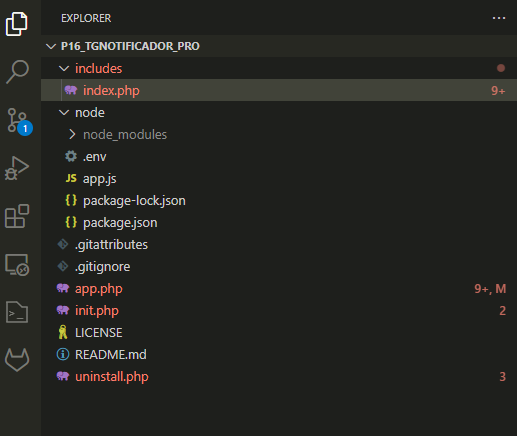Collapse the P16_TGNOTIFICADOR_PRO root folder

pos(279,46)
